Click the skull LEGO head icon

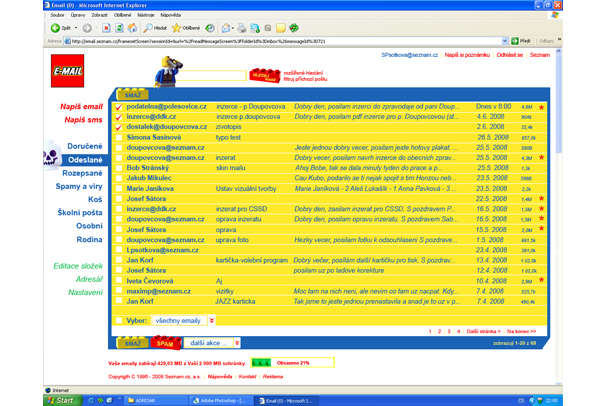click(x=52, y=157)
